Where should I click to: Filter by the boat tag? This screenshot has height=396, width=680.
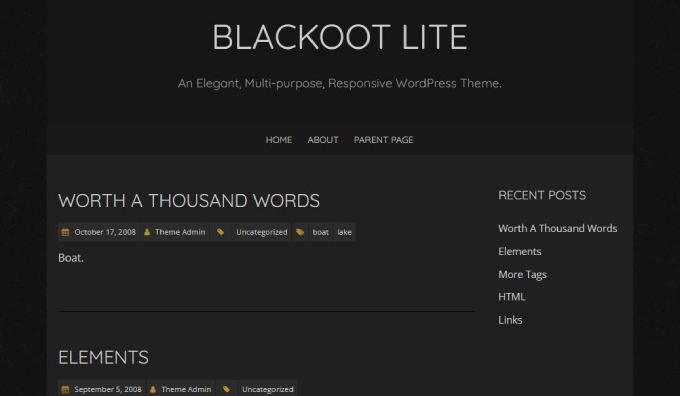(320, 232)
